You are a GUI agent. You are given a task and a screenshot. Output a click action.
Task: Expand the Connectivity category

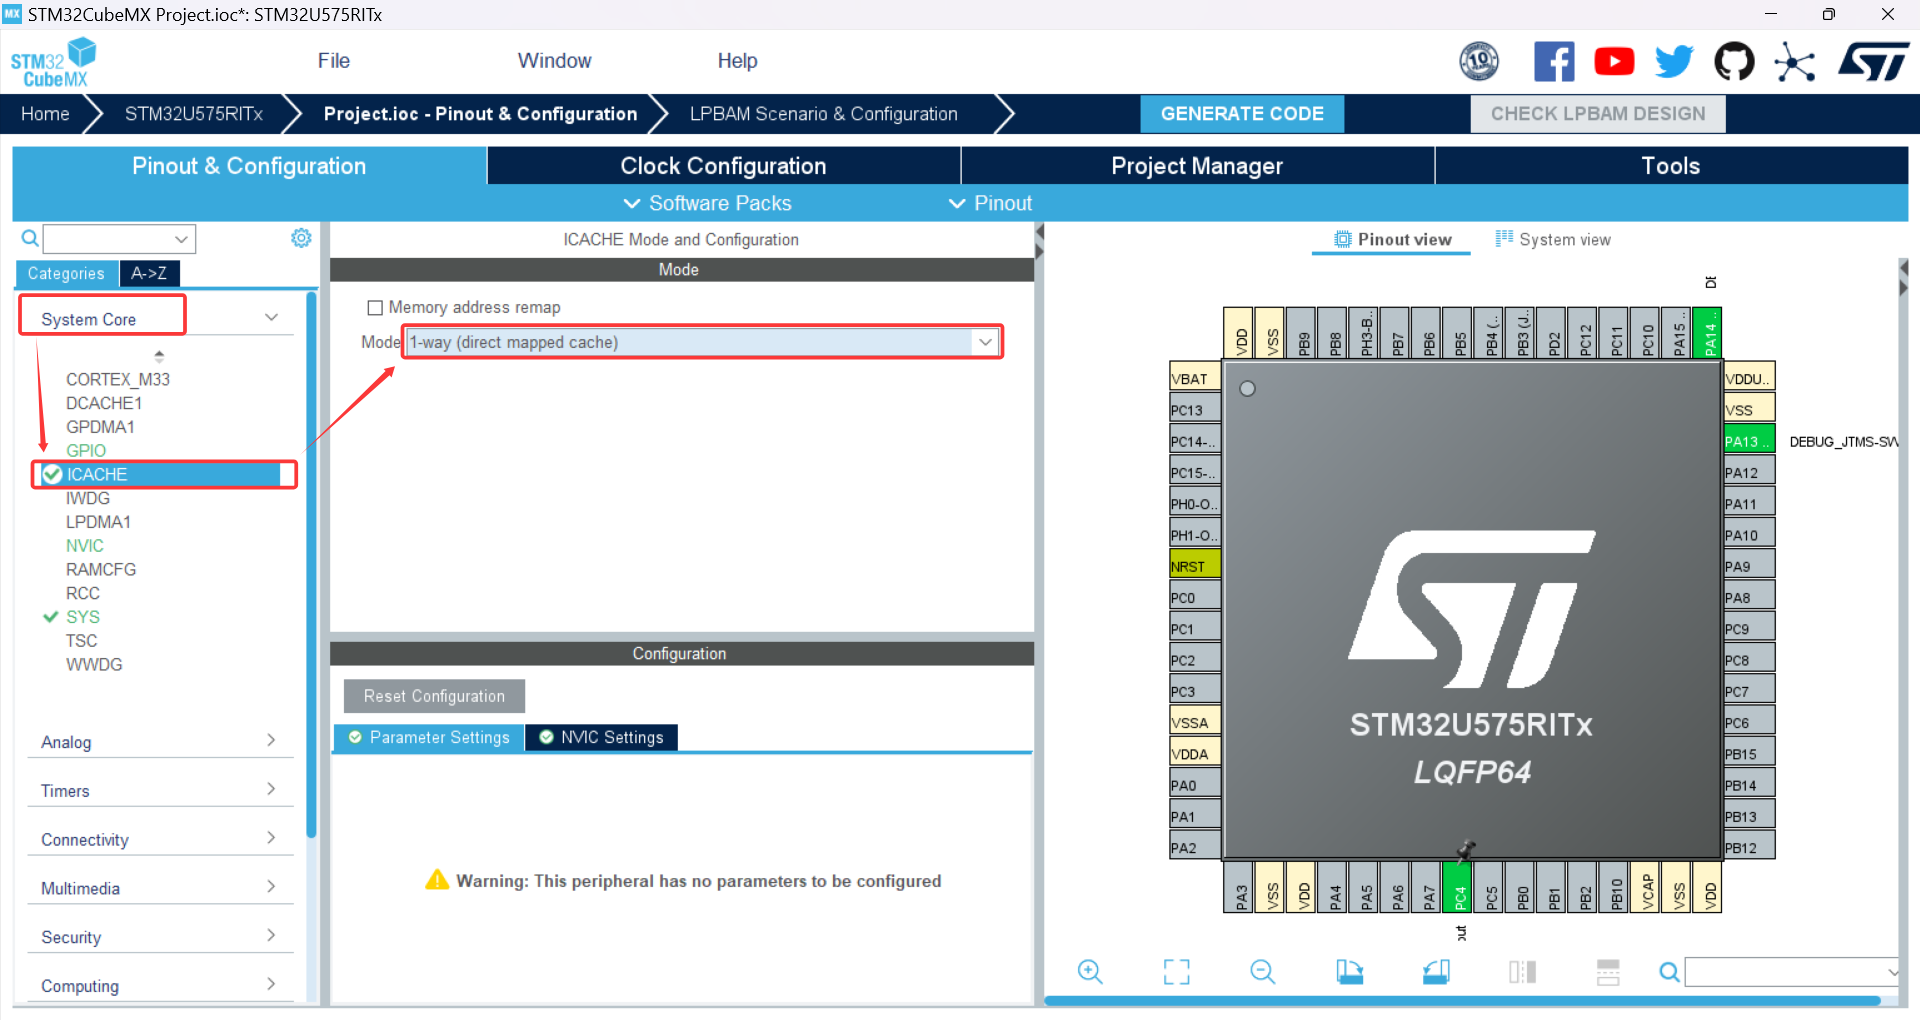coord(160,839)
